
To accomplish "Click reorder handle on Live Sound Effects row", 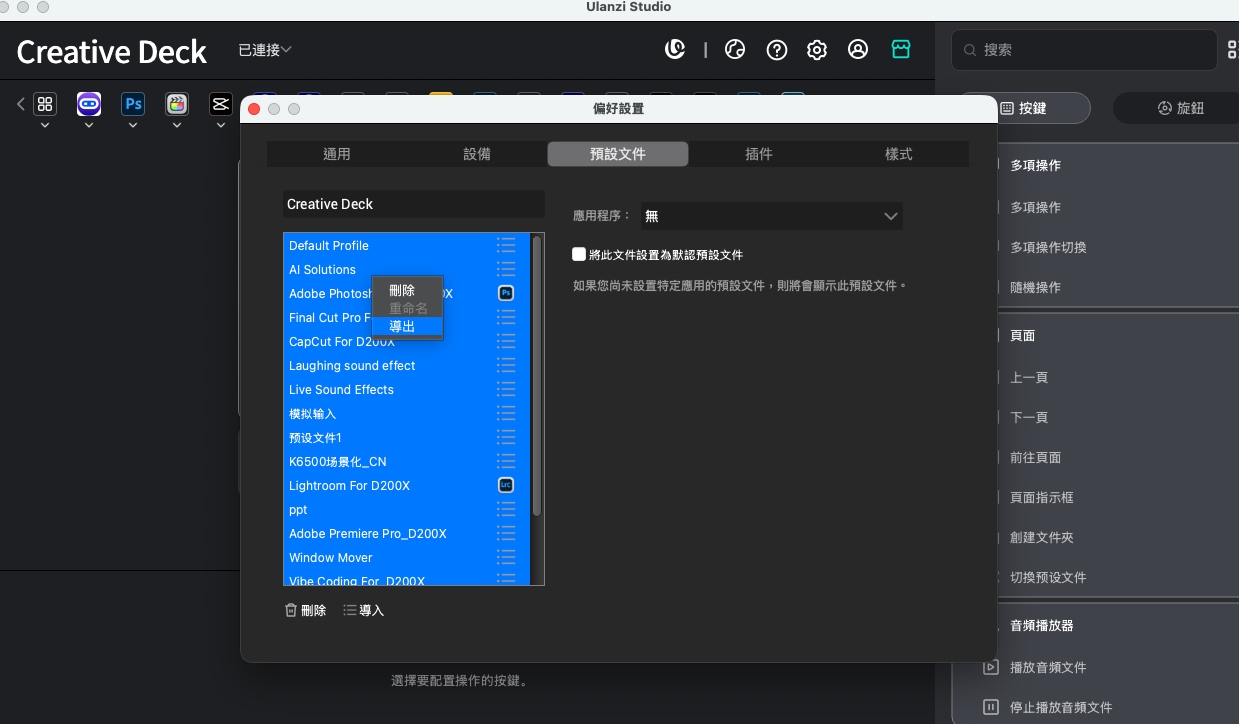I will (x=506, y=389).
